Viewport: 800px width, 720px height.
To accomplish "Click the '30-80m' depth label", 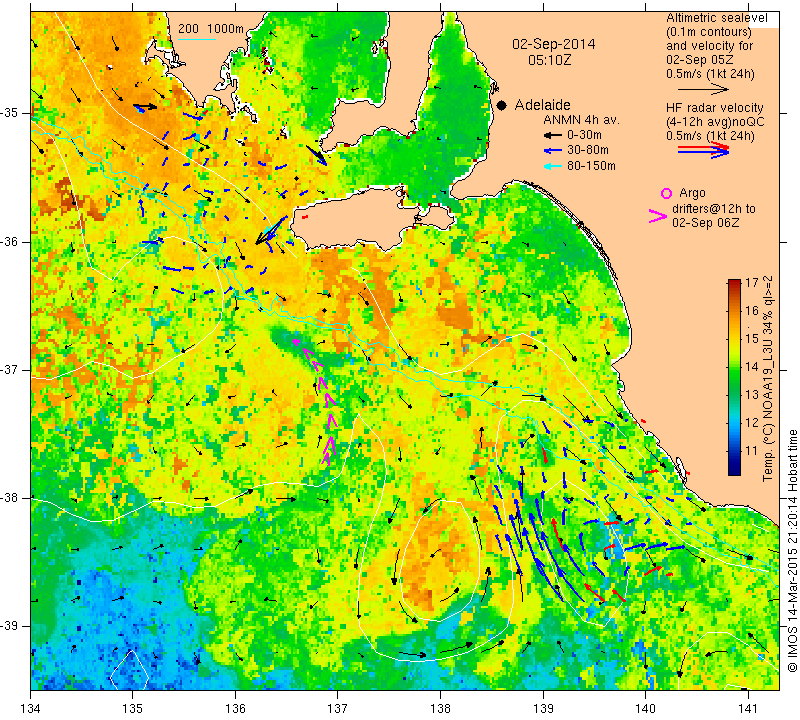I will 588,150.
